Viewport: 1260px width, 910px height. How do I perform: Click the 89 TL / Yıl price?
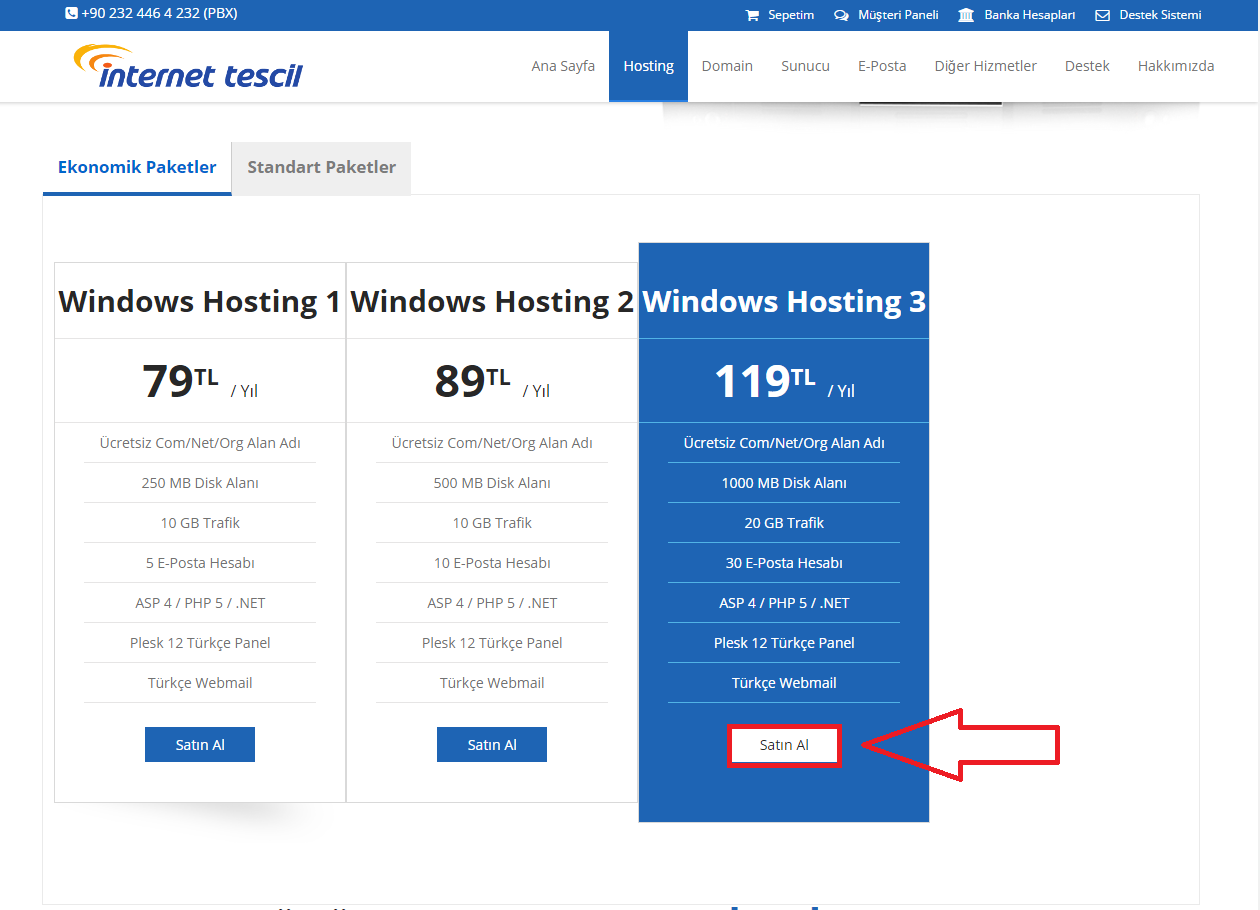point(492,381)
